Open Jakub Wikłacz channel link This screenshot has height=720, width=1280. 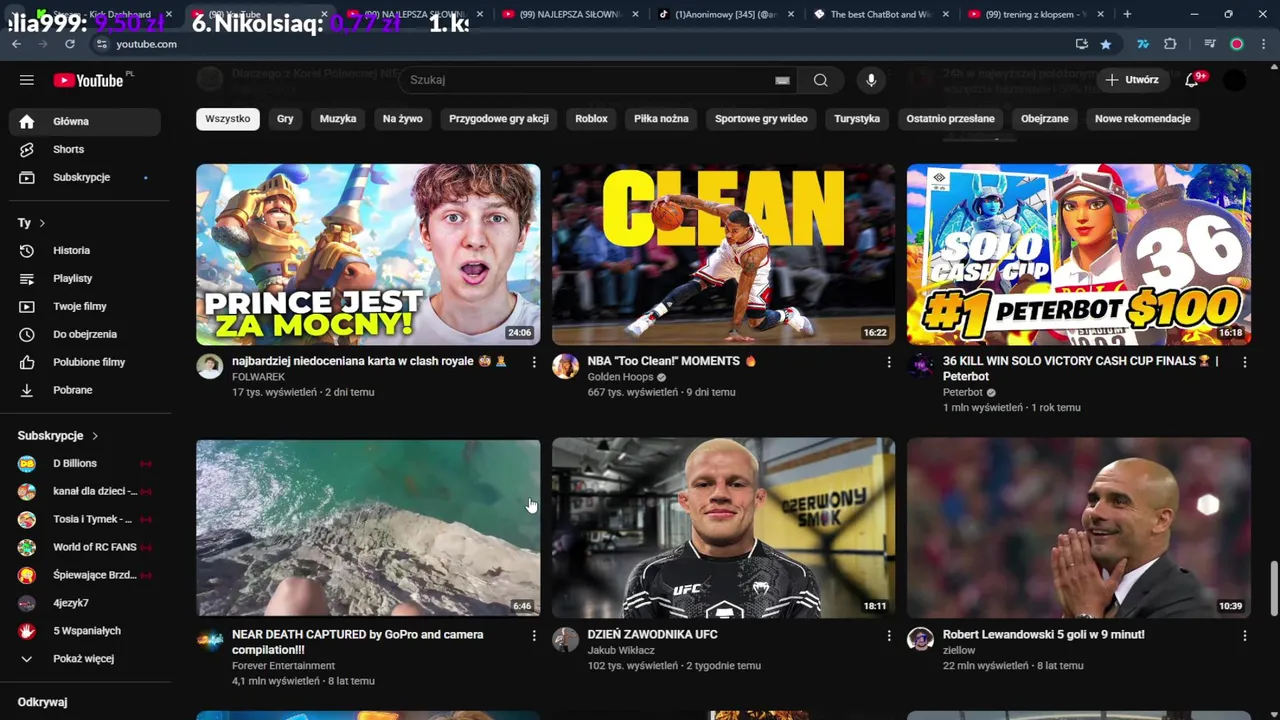[621, 650]
